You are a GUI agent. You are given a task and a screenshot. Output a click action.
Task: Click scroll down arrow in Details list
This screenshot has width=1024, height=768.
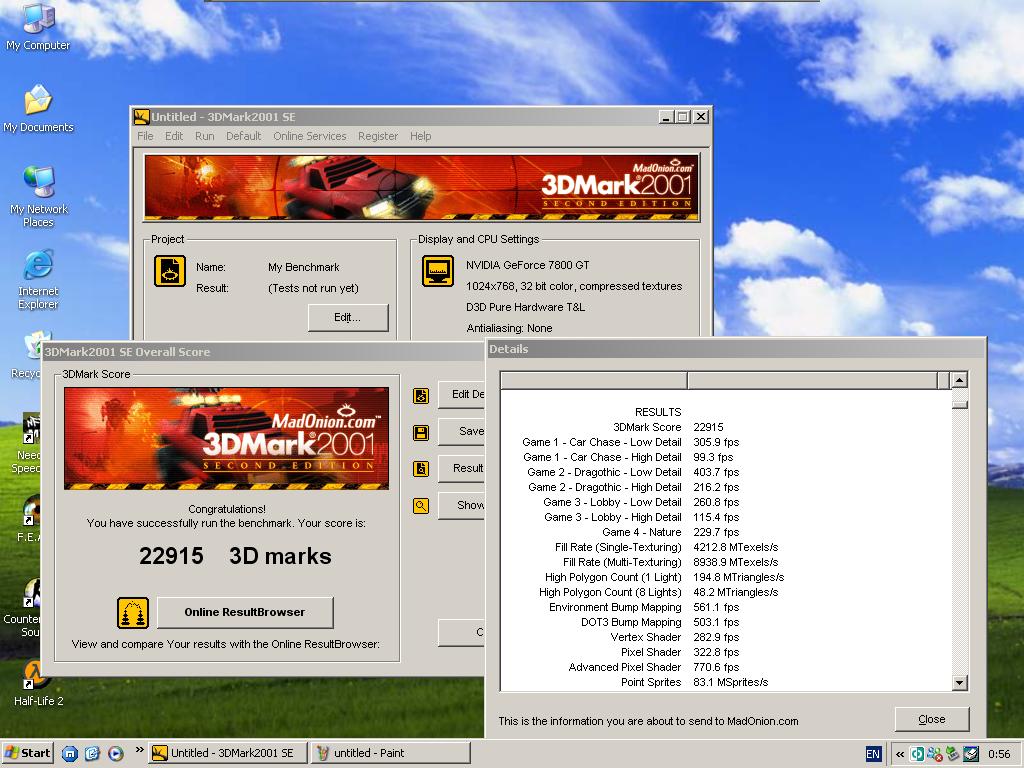tap(959, 683)
